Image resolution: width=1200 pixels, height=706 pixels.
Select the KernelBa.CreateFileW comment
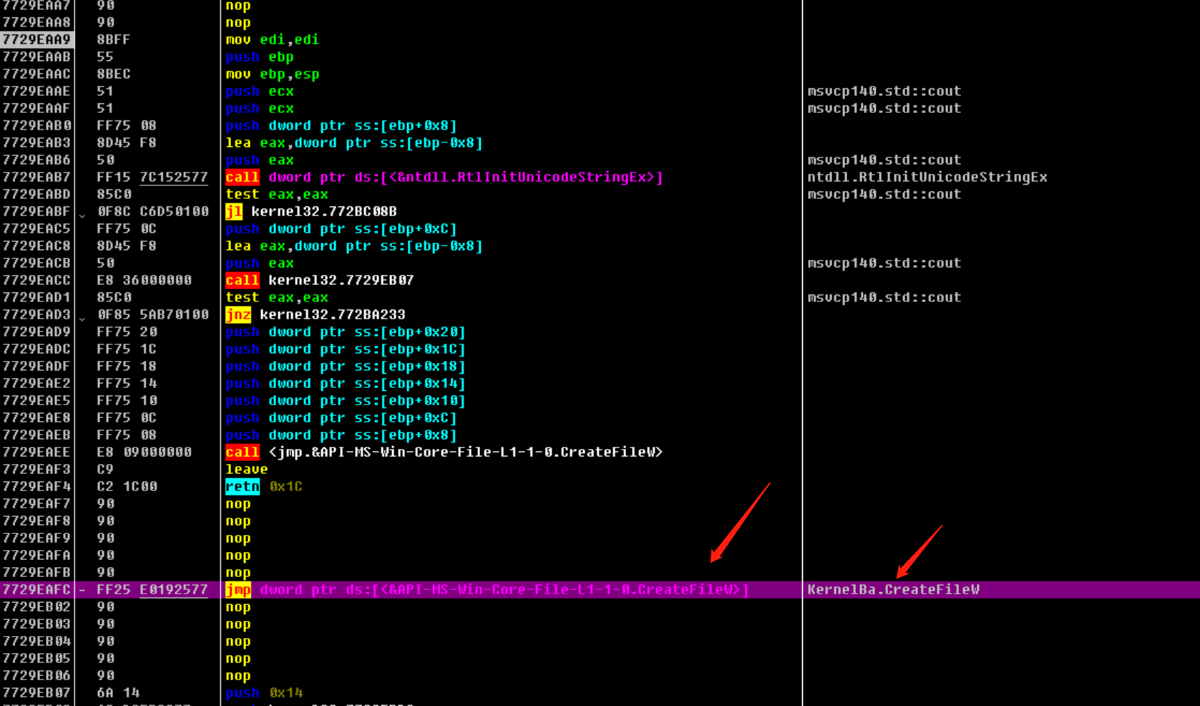[x=892, y=590]
